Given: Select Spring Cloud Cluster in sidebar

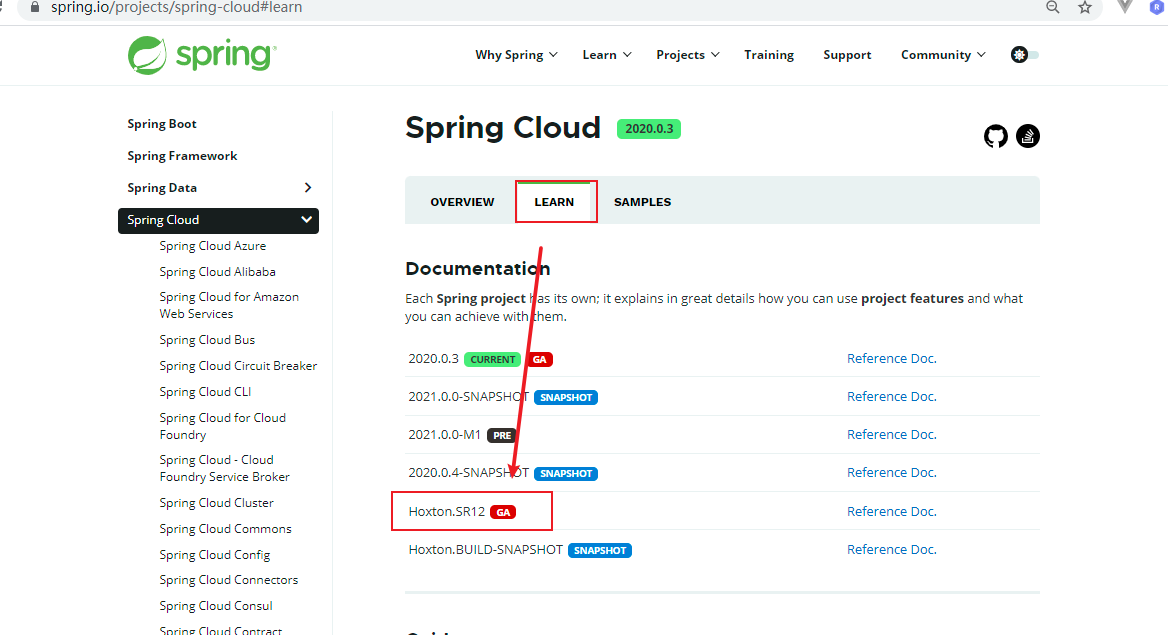Looking at the screenshot, I should click(x=216, y=503).
